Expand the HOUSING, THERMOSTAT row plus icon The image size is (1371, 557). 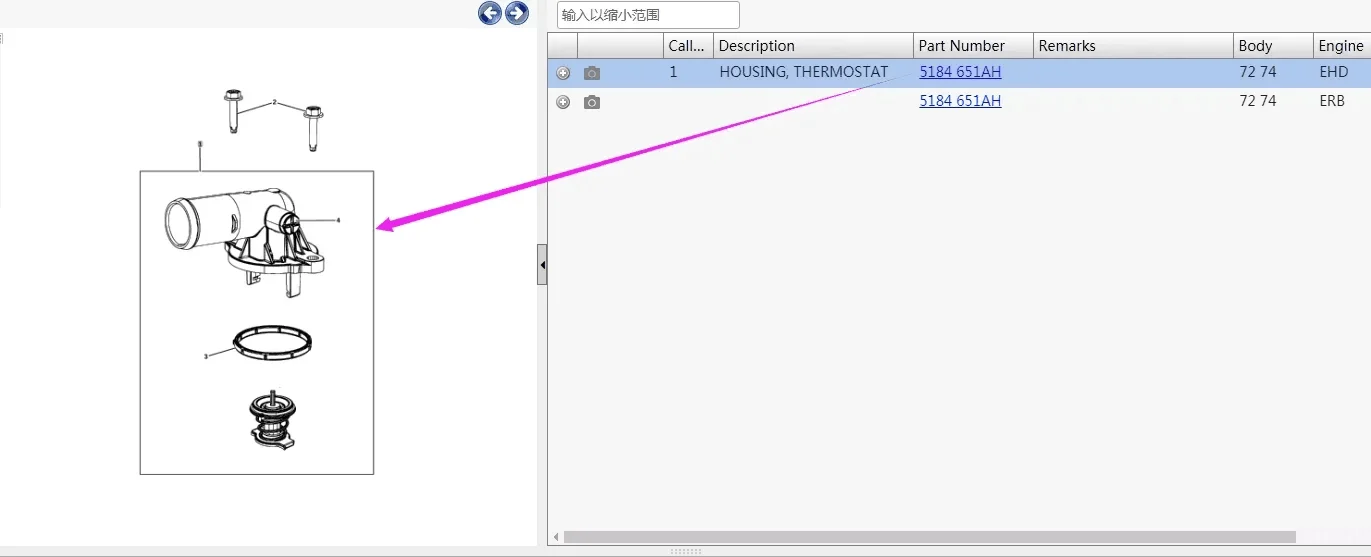coord(563,73)
